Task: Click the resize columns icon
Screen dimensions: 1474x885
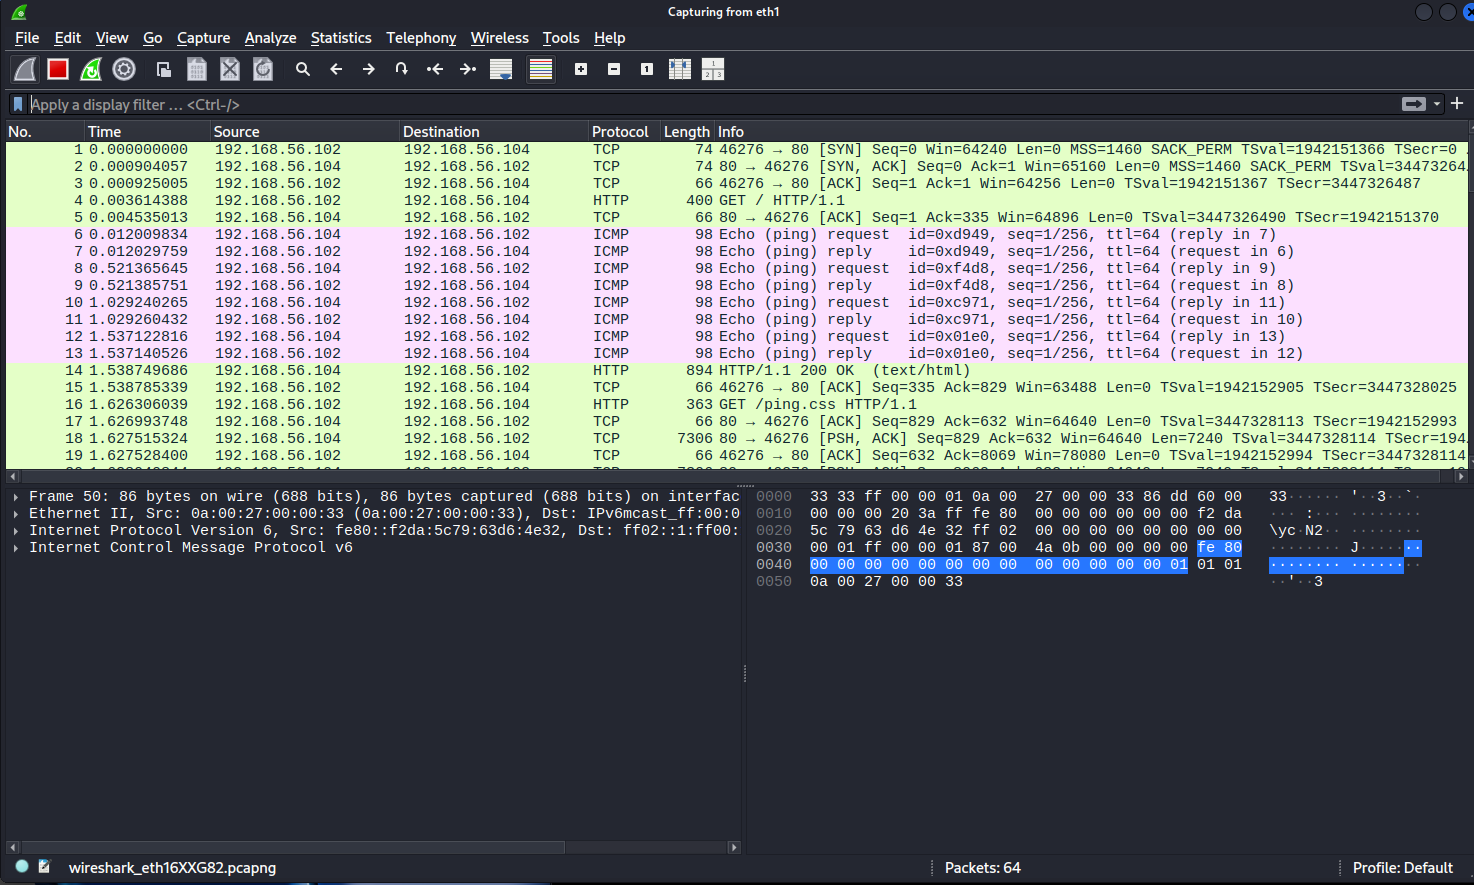Action: (680, 69)
